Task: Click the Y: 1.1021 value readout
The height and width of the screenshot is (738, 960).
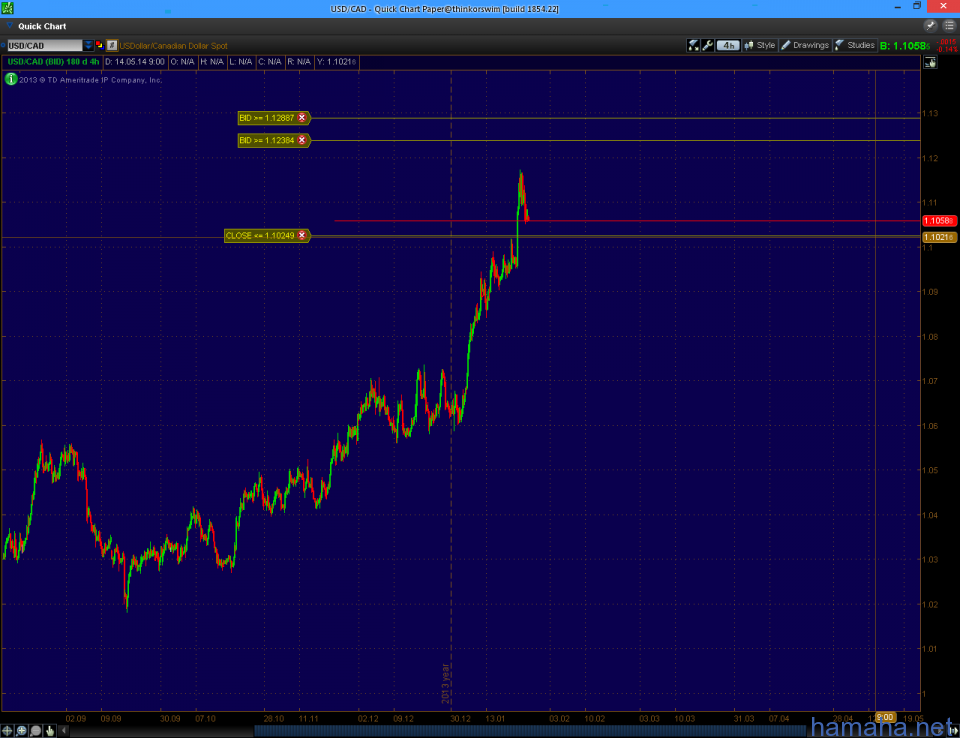Action: pos(336,62)
